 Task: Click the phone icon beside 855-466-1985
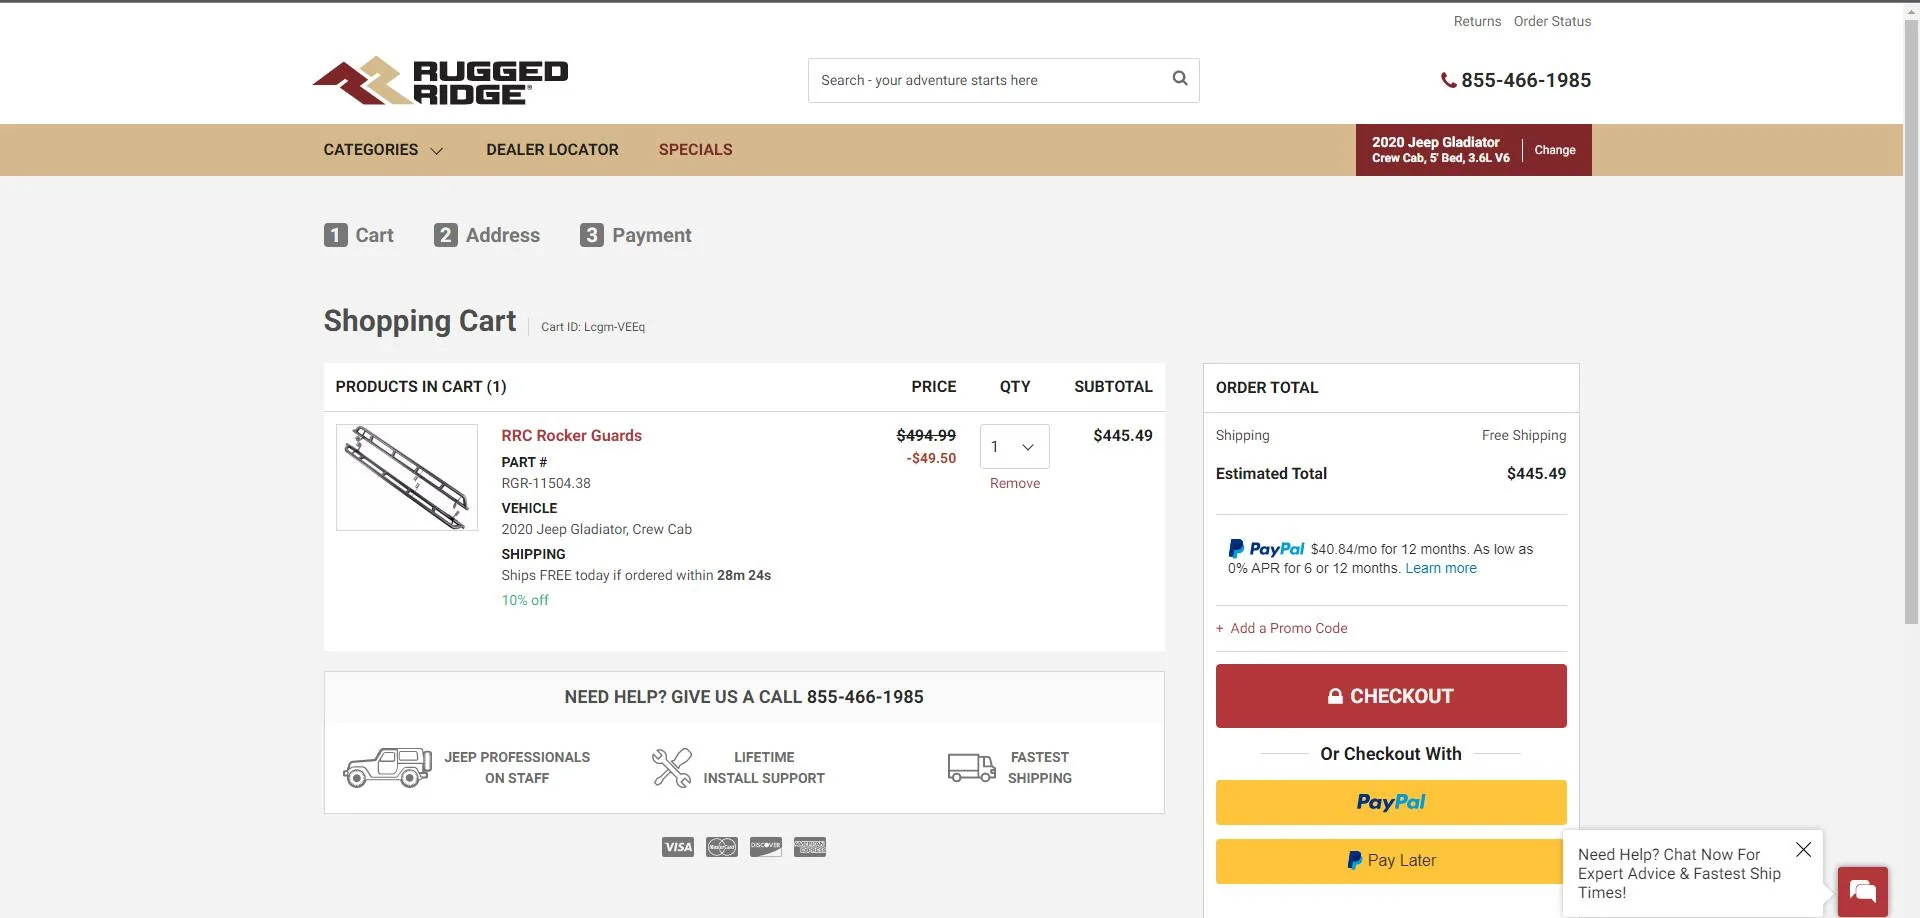click(x=1448, y=81)
